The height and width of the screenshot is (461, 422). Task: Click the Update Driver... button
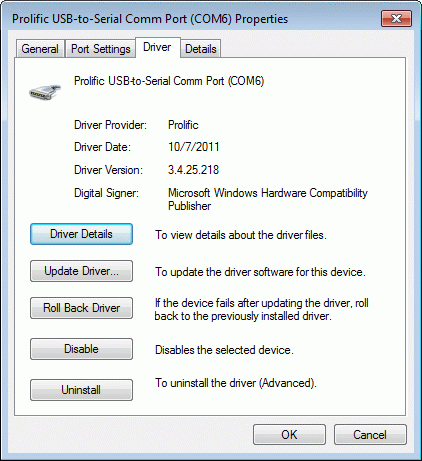point(81,271)
